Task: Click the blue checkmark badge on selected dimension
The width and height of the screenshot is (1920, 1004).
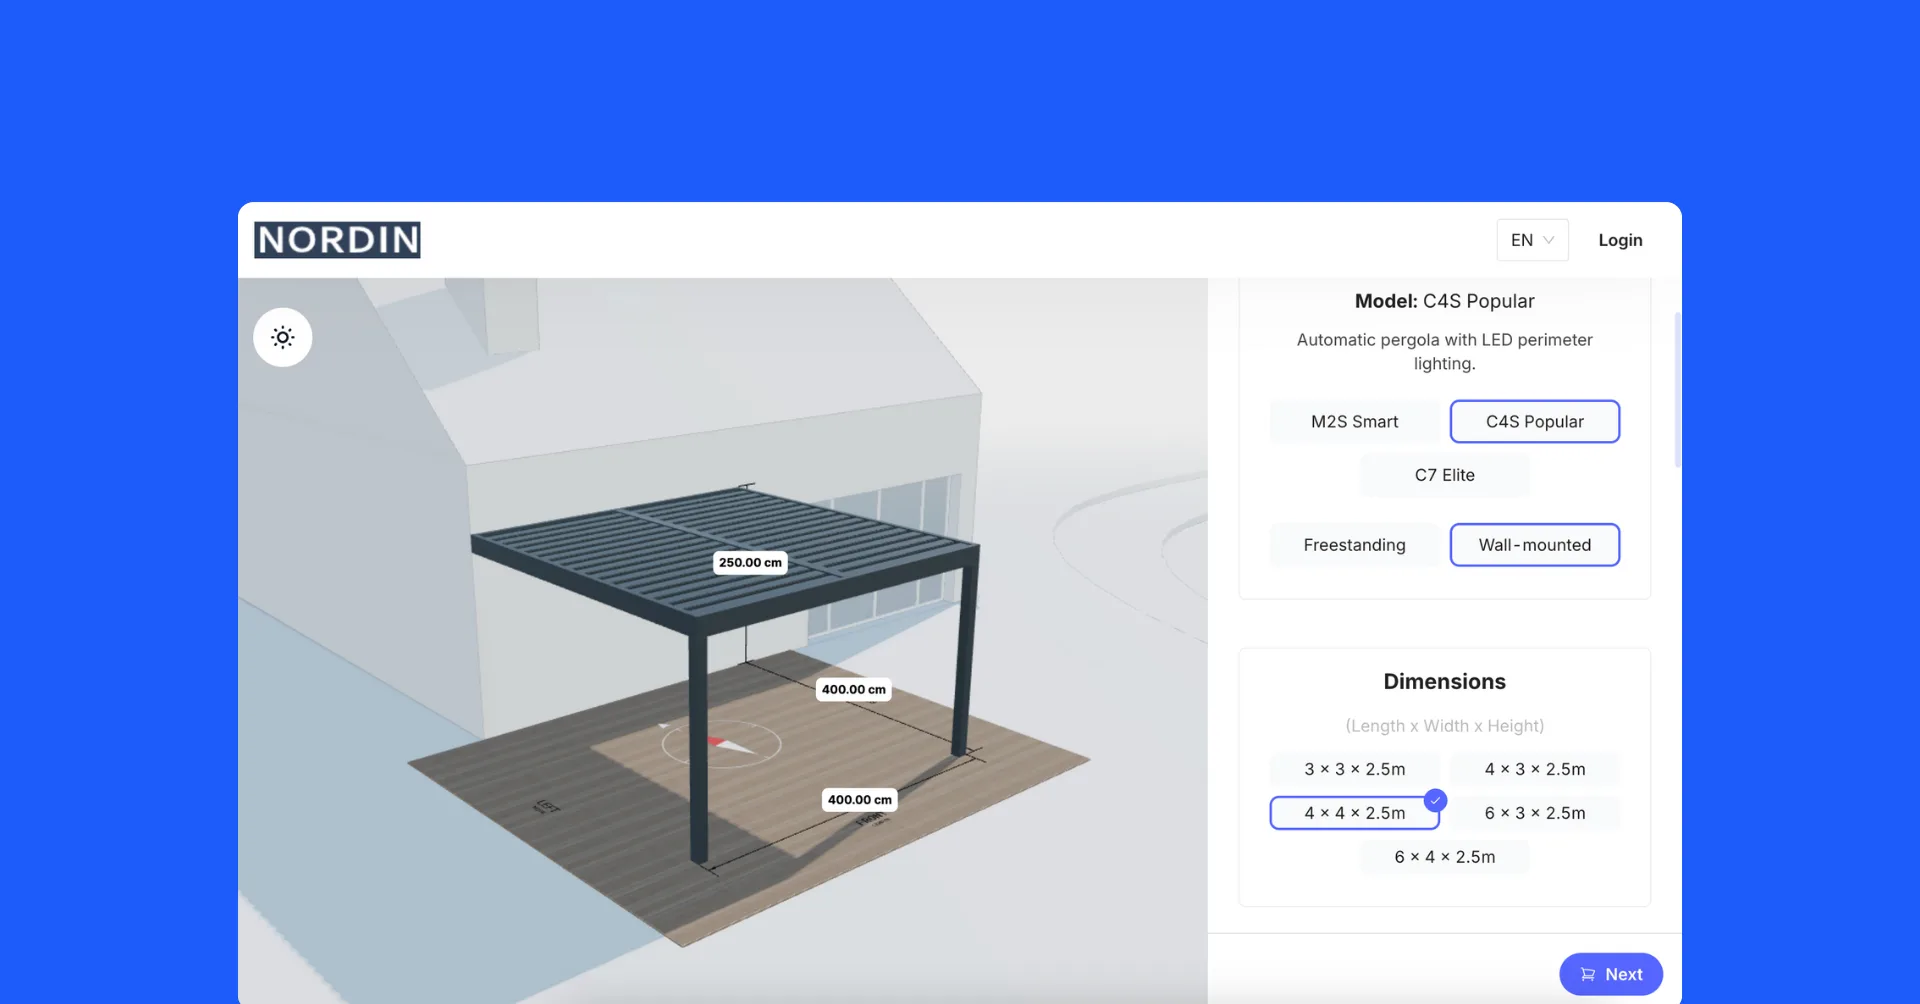Action: point(1435,800)
